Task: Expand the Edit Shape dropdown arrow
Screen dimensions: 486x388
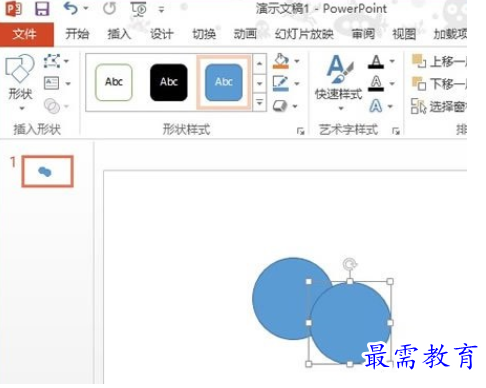Action: [x=66, y=61]
